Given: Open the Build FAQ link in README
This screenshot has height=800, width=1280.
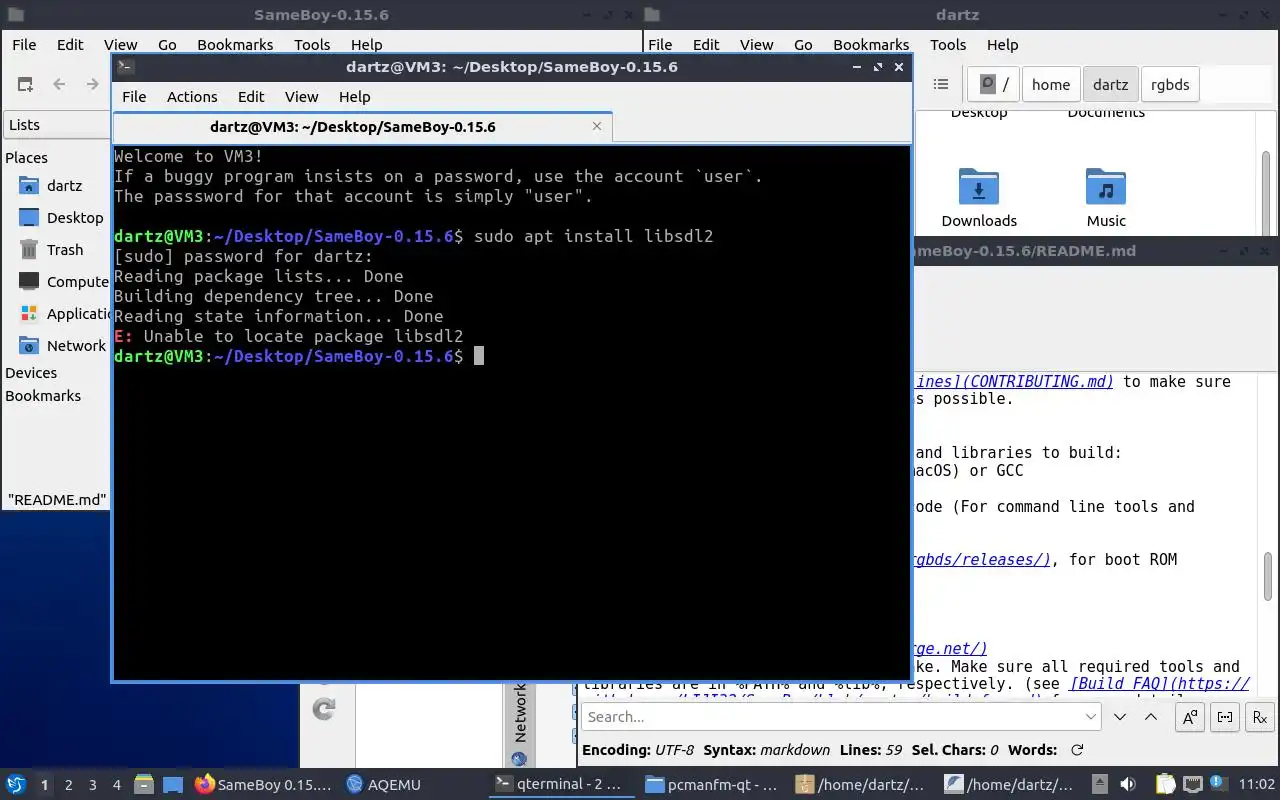Looking at the screenshot, I should point(1159,685).
